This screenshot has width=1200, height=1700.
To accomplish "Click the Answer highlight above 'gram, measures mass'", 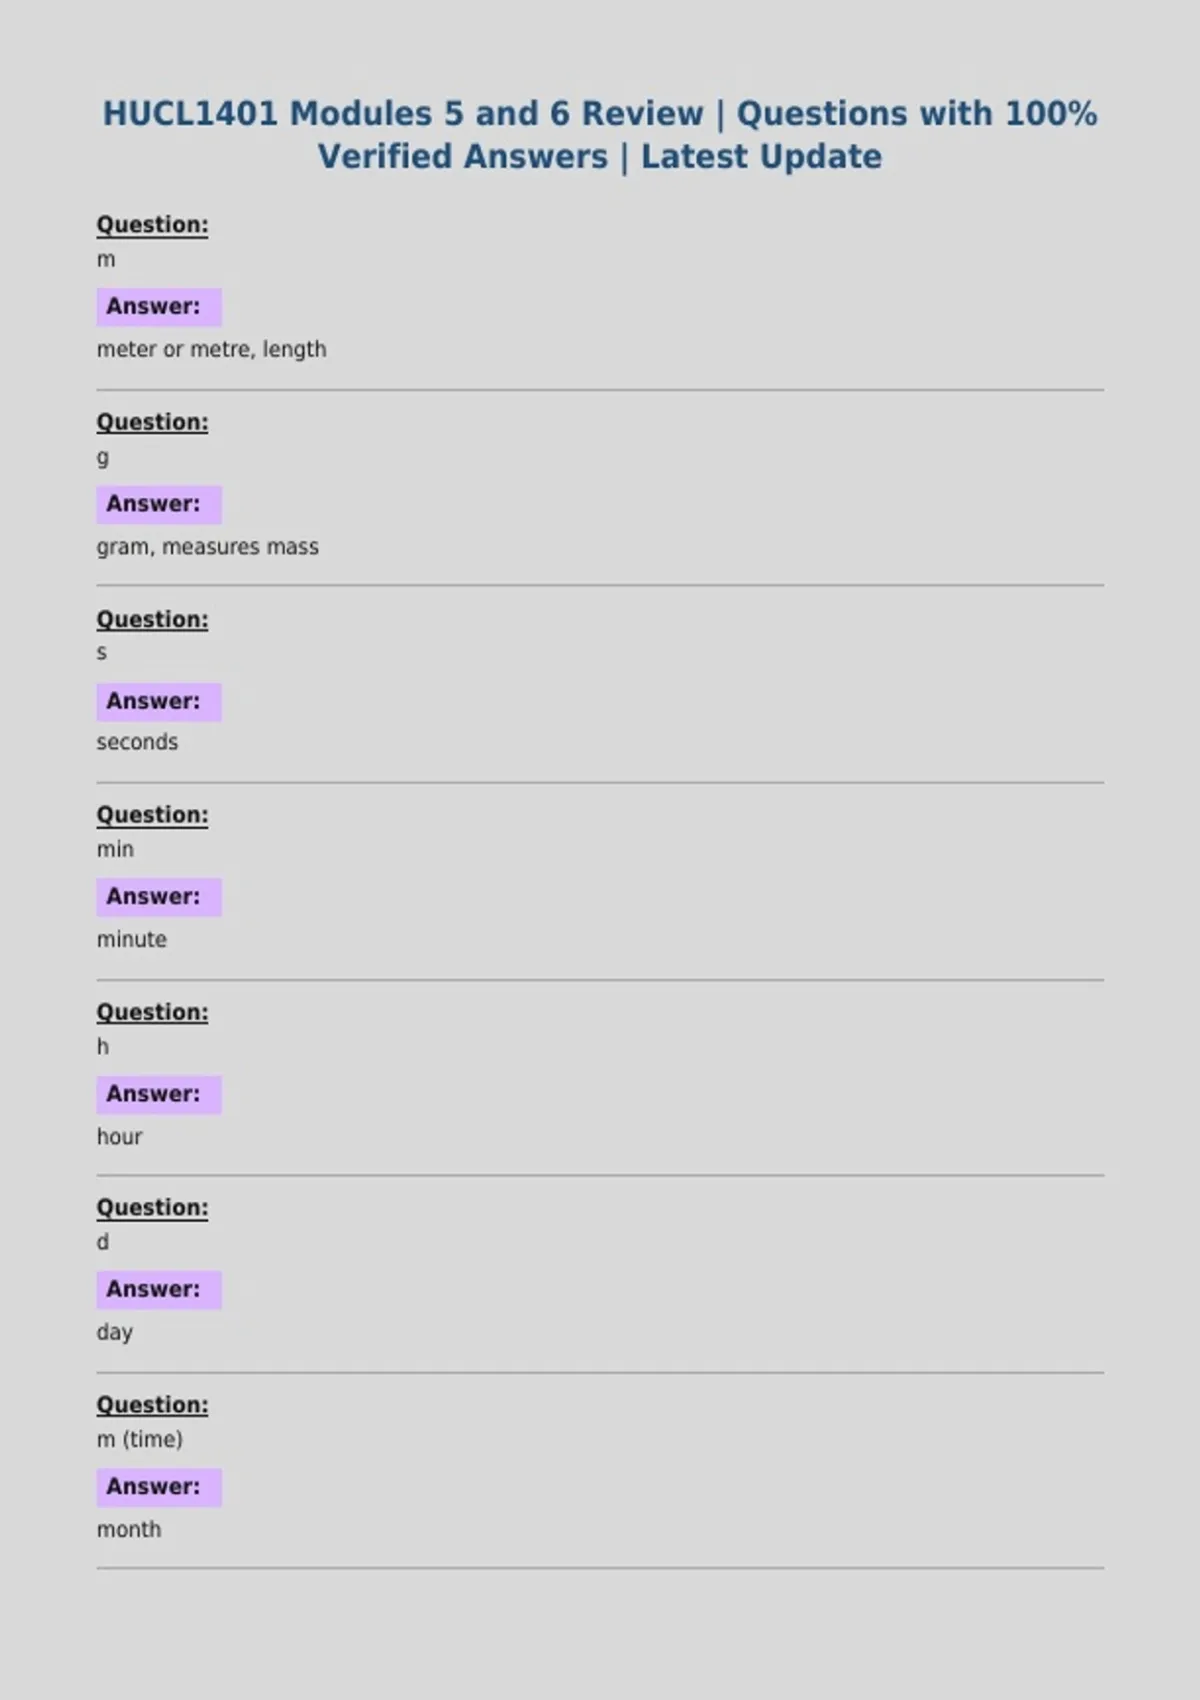I will pyautogui.click(x=159, y=504).
